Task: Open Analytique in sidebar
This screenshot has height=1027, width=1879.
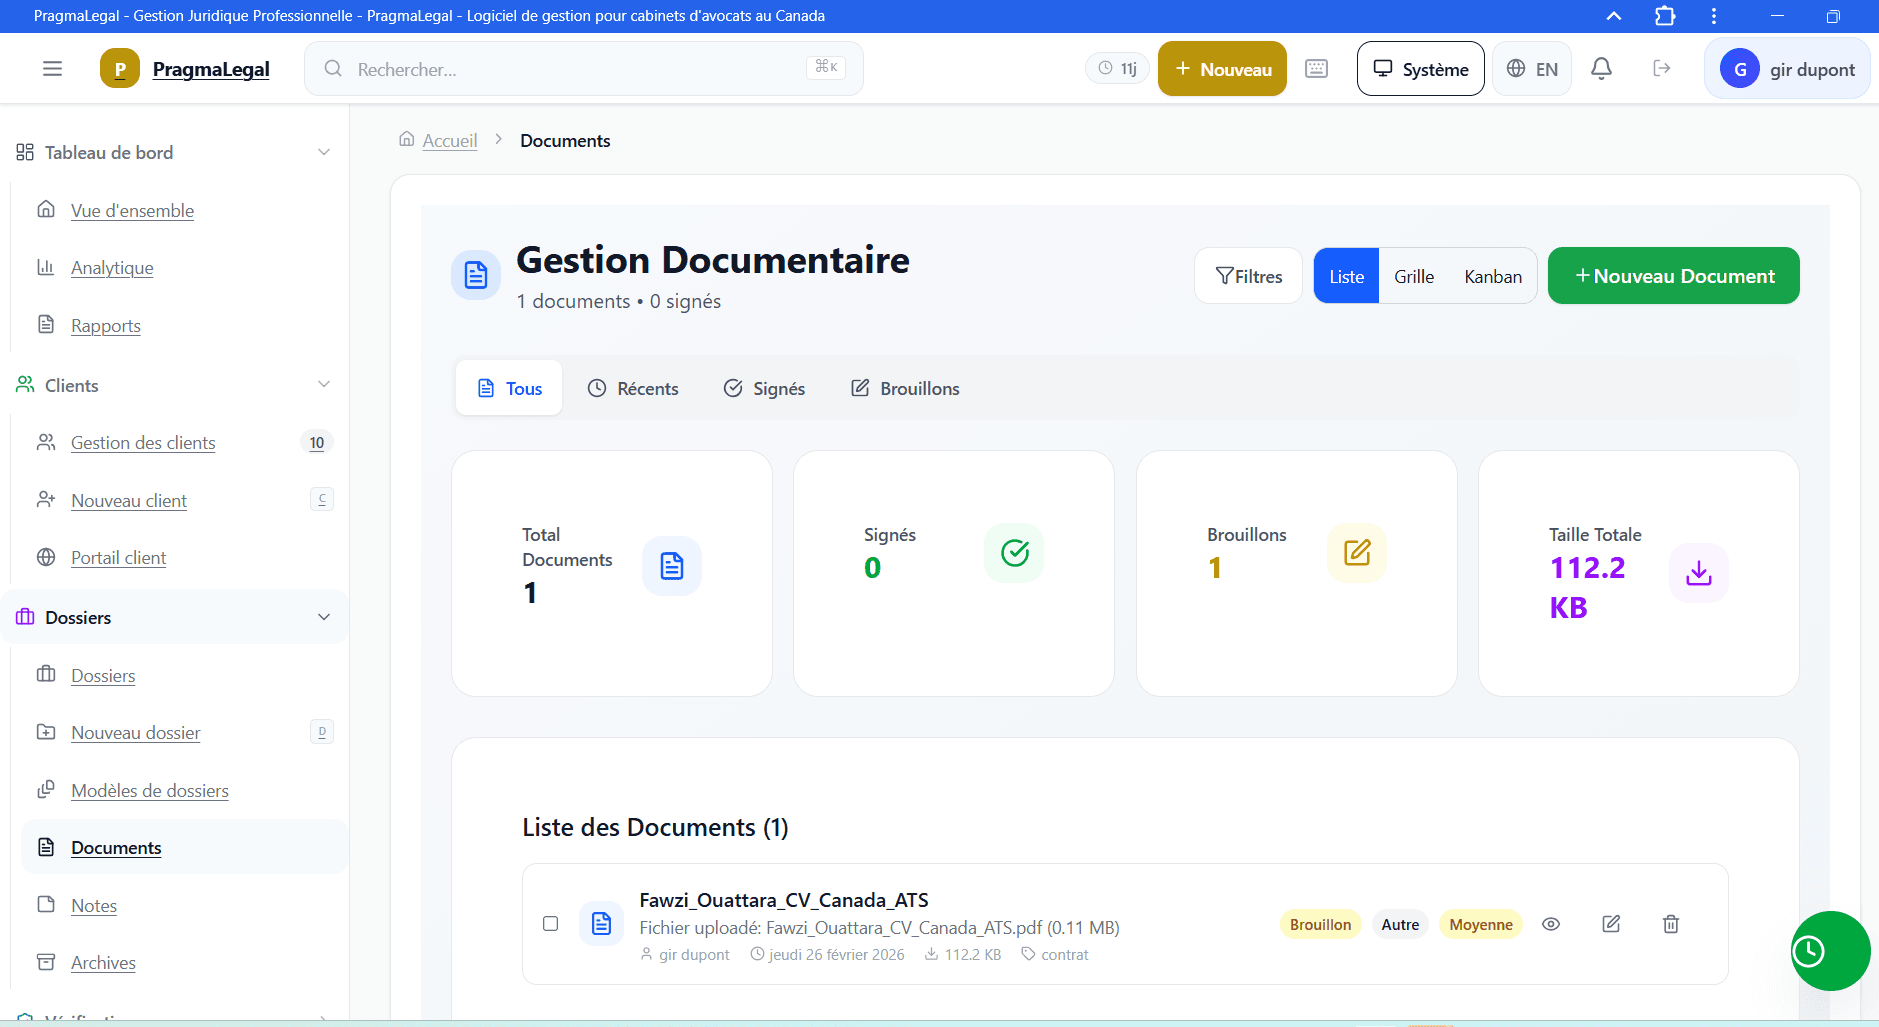Action: 112,268
